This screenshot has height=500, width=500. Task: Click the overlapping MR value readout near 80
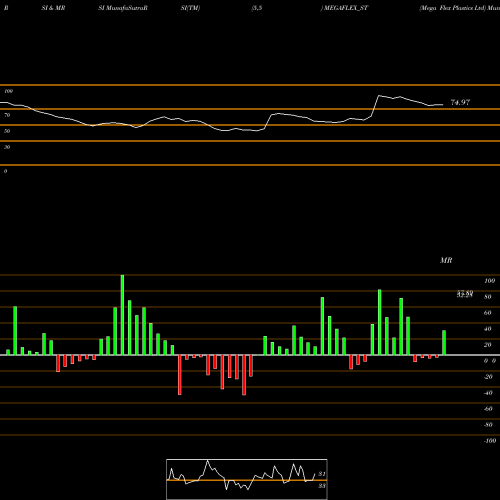[x=465, y=294]
